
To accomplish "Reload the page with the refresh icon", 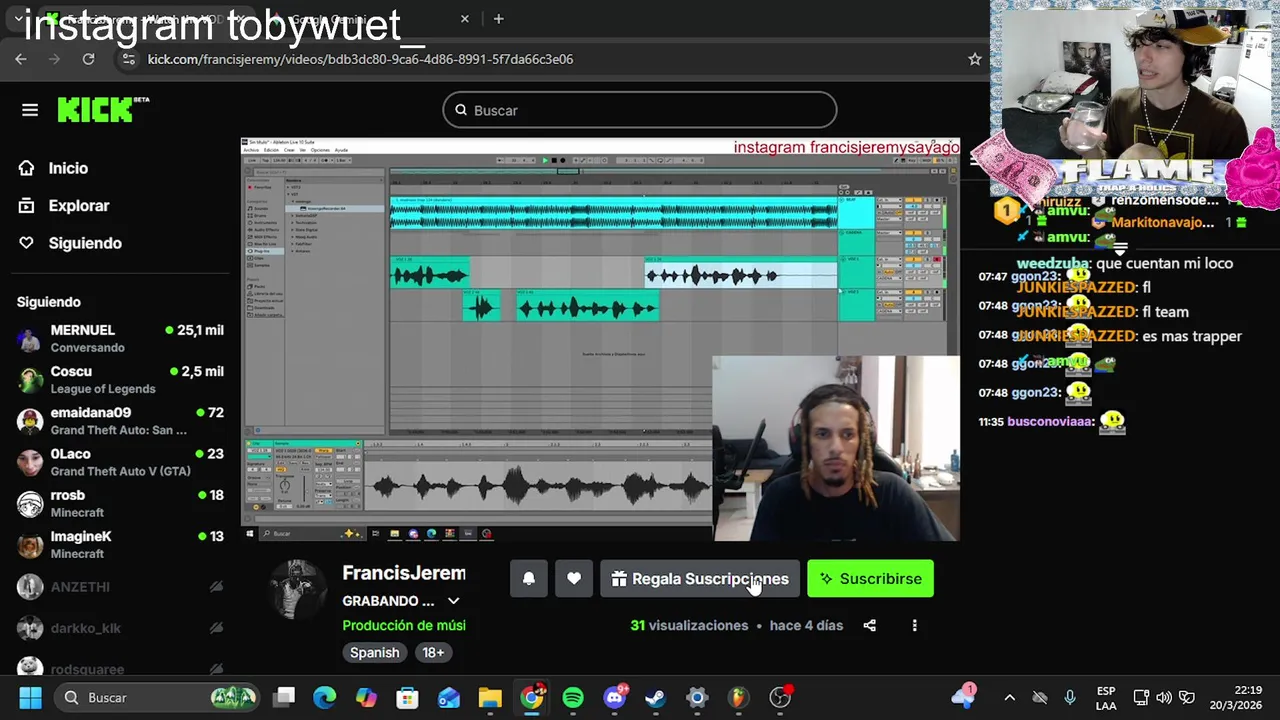I will click(x=88, y=59).
